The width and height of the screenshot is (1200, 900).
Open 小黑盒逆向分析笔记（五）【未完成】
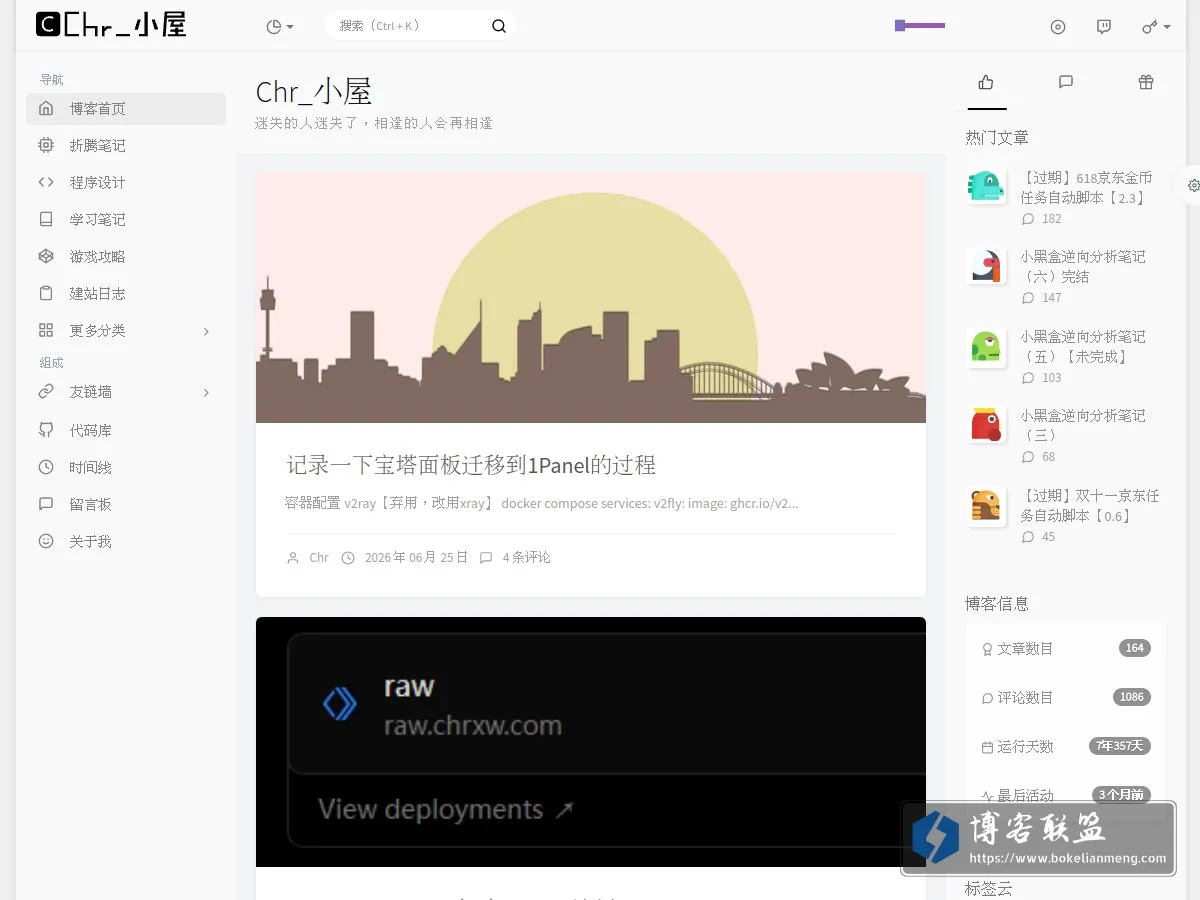tap(1083, 347)
